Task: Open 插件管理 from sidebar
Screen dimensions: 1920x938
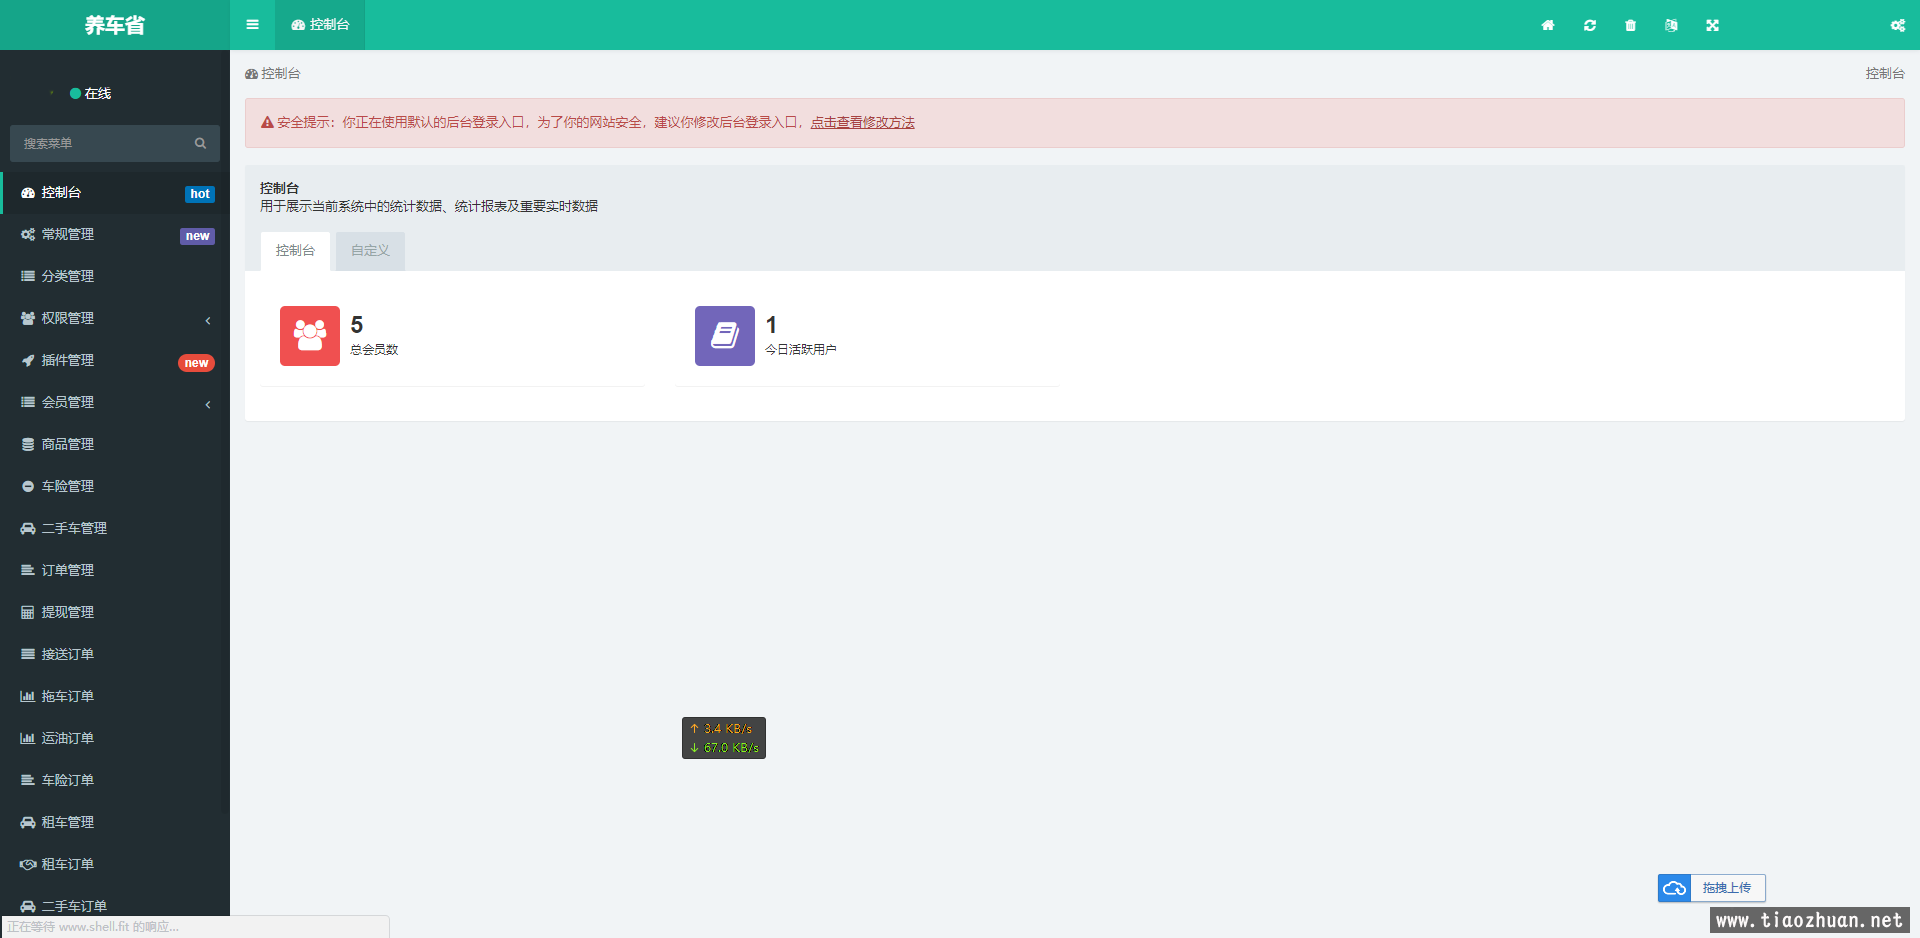Action: (68, 360)
